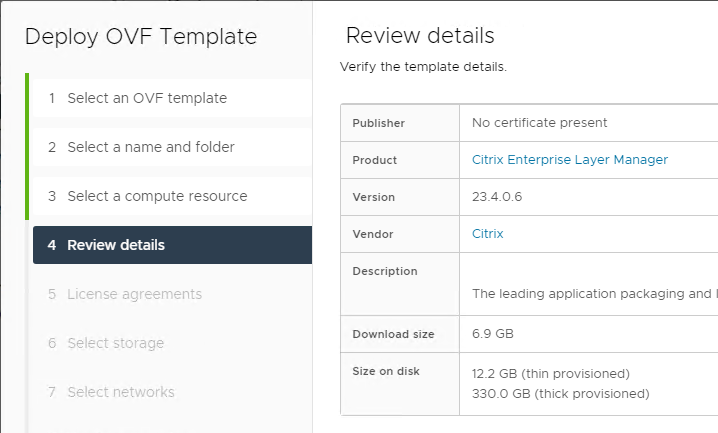Open step 2 Select a name and folder
This screenshot has width=718, height=433.
[172, 147]
